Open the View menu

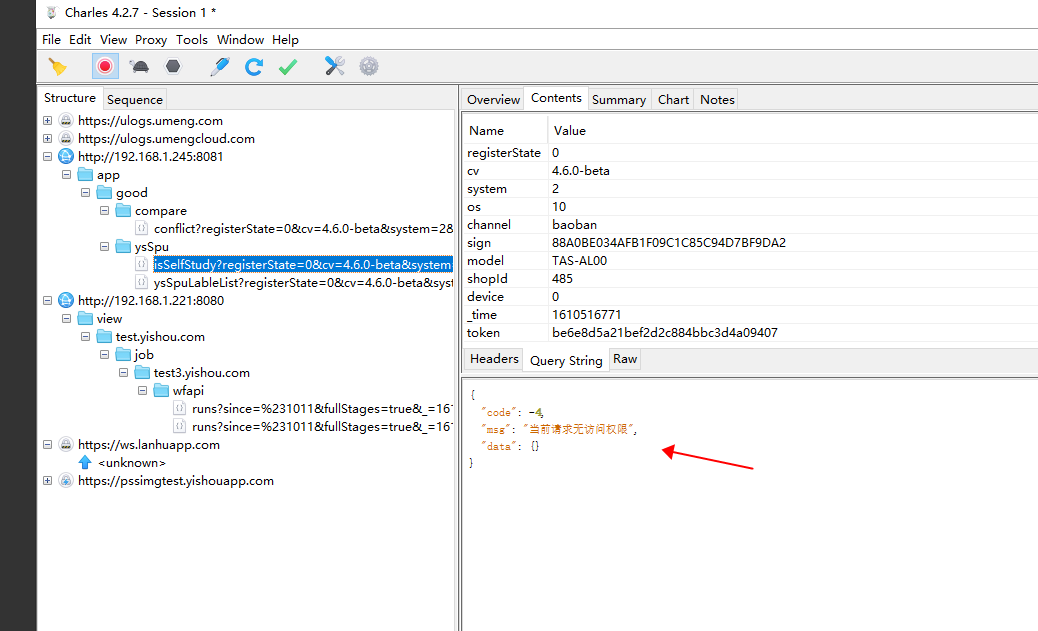pyautogui.click(x=113, y=40)
